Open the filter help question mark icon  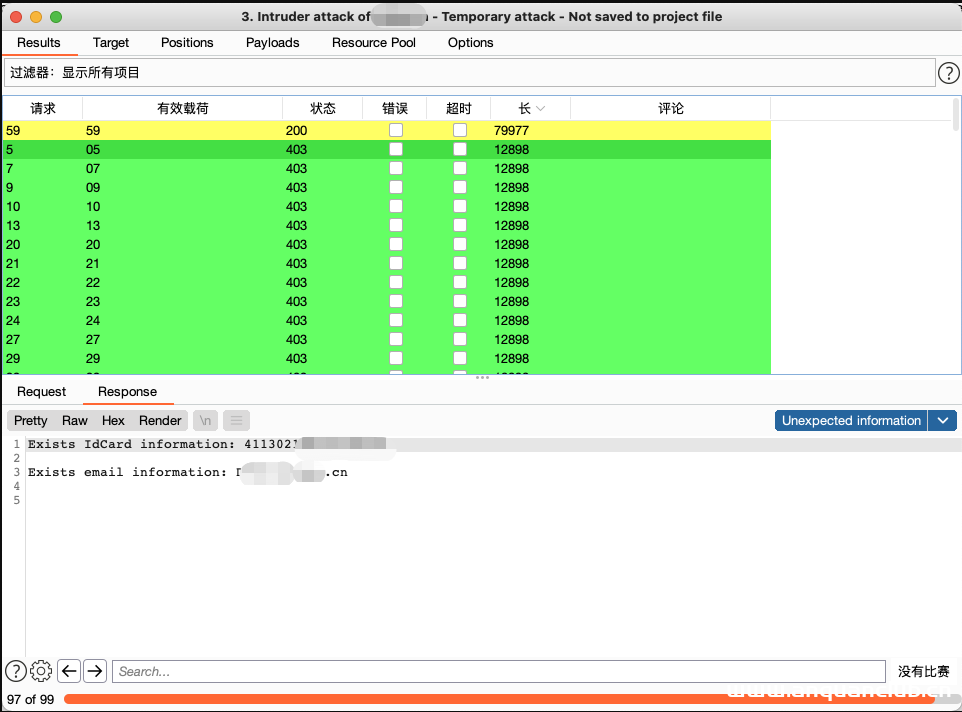[949, 73]
